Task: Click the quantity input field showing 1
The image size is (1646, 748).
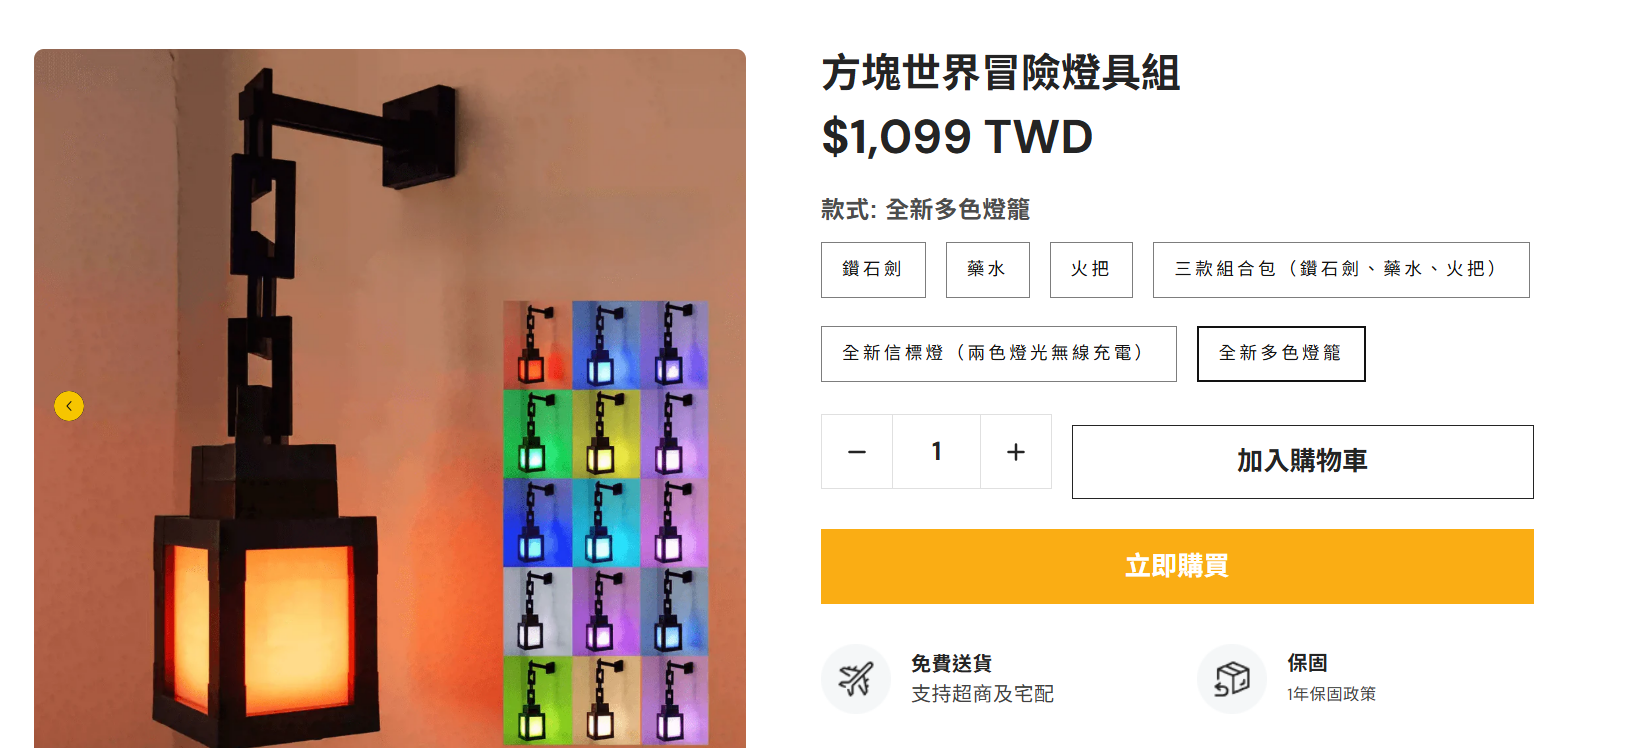Action: point(937,452)
